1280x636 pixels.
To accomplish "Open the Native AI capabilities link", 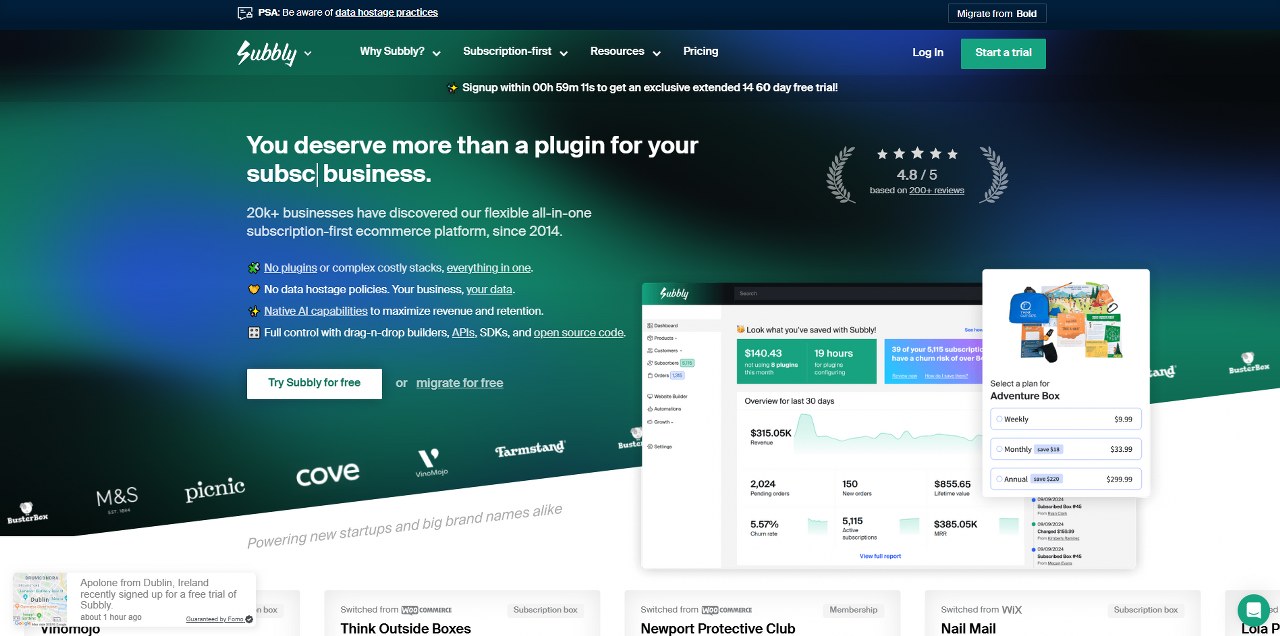I will (315, 312).
